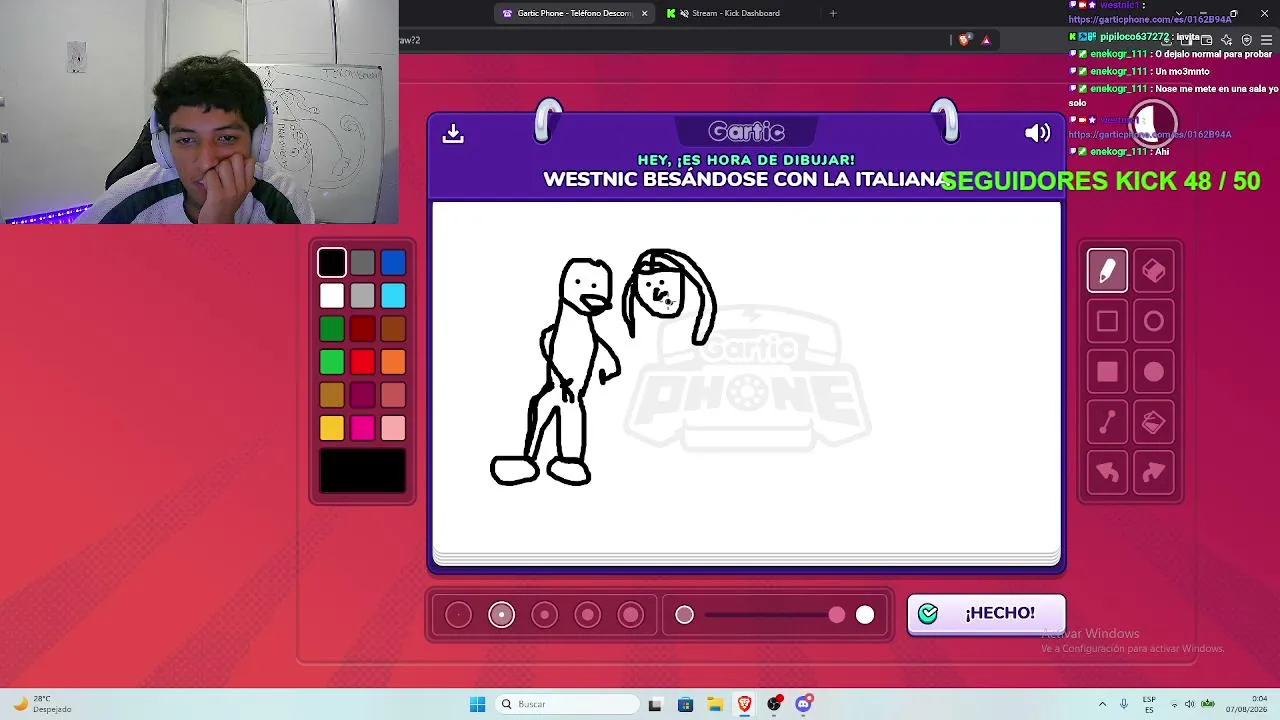Open the weather widget showing 28°C
Viewport: 1280px width, 720px height.
[42, 704]
